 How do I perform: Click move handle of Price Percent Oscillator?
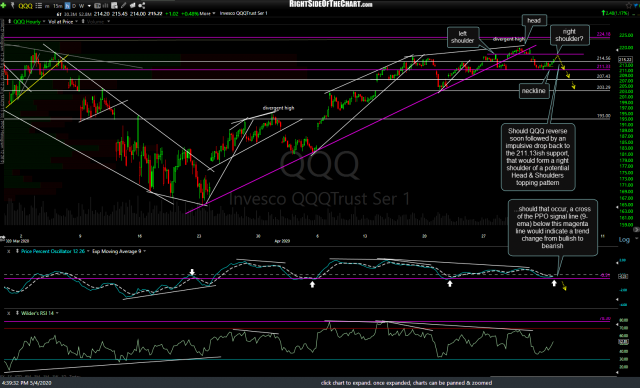18,251
